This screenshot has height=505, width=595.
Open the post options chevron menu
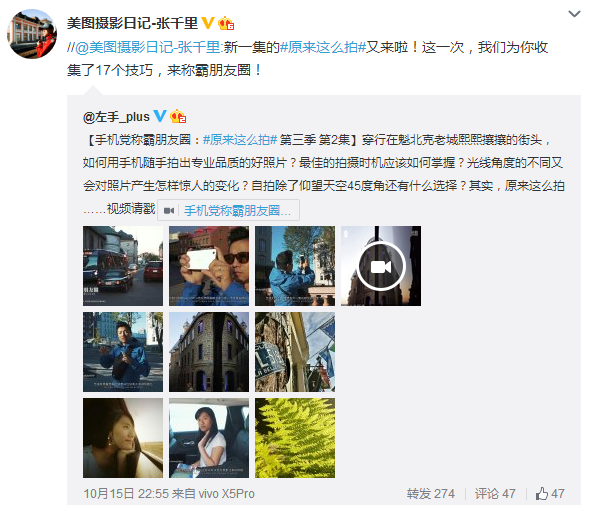click(x=574, y=14)
